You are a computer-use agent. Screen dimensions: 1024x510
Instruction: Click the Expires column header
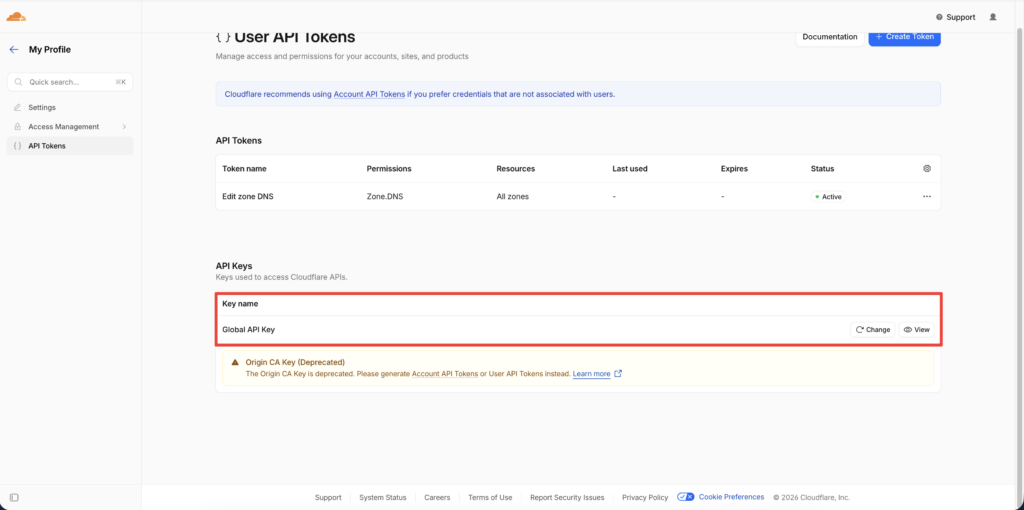click(734, 168)
